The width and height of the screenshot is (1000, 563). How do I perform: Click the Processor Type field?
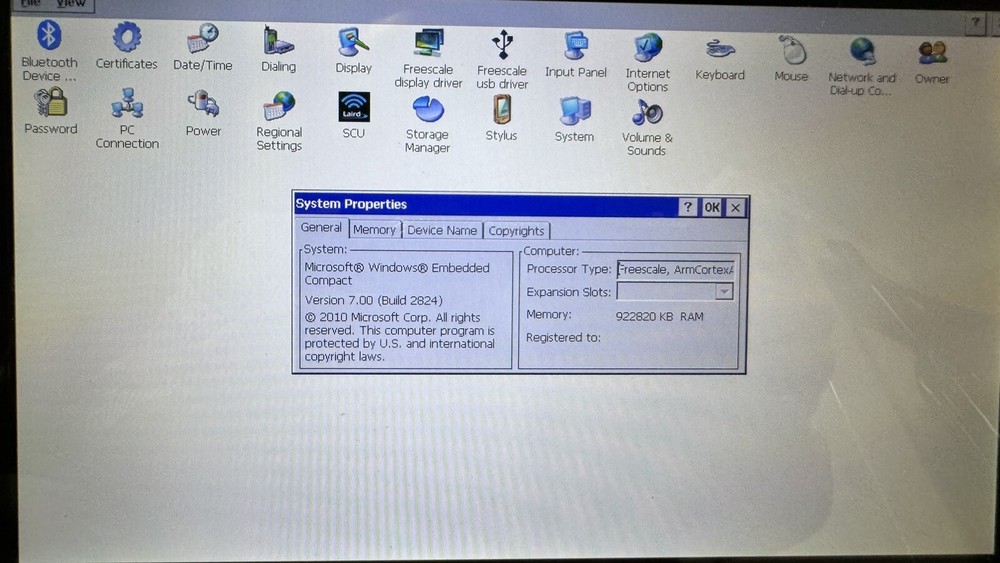click(675, 270)
